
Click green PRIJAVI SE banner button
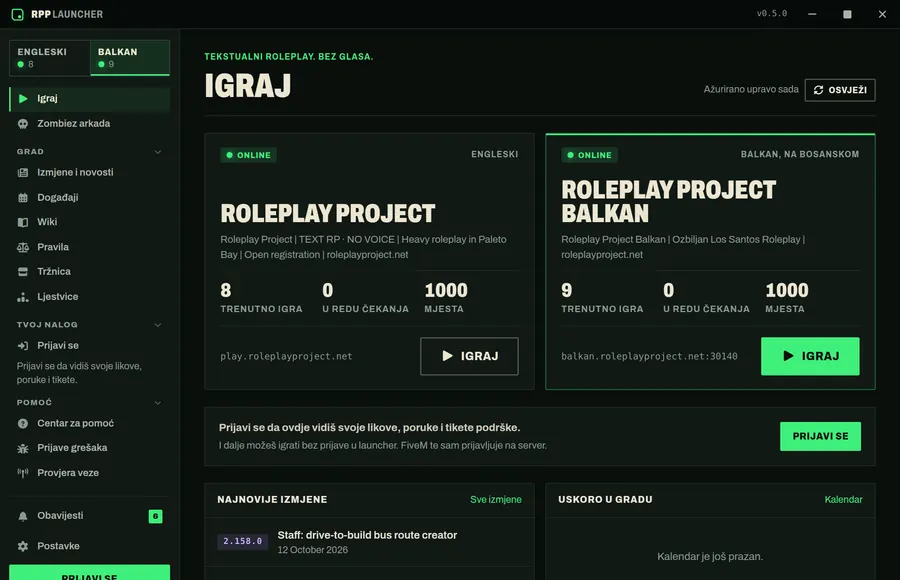820,436
